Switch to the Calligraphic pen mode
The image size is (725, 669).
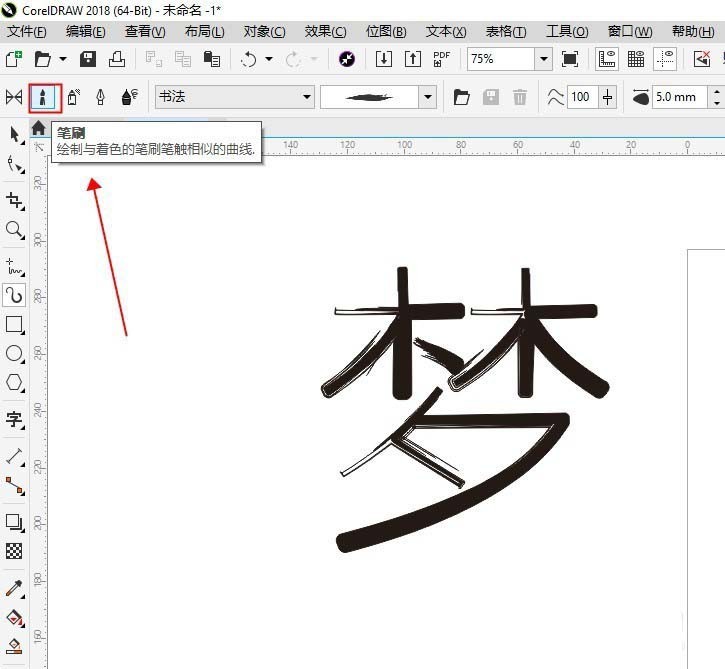click(100, 97)
